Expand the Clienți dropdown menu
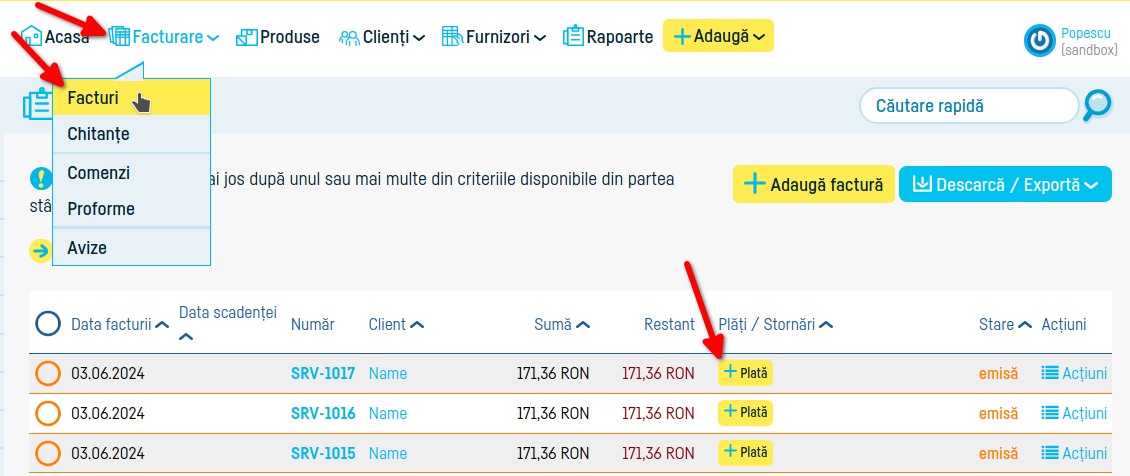 tap(382, 36)
